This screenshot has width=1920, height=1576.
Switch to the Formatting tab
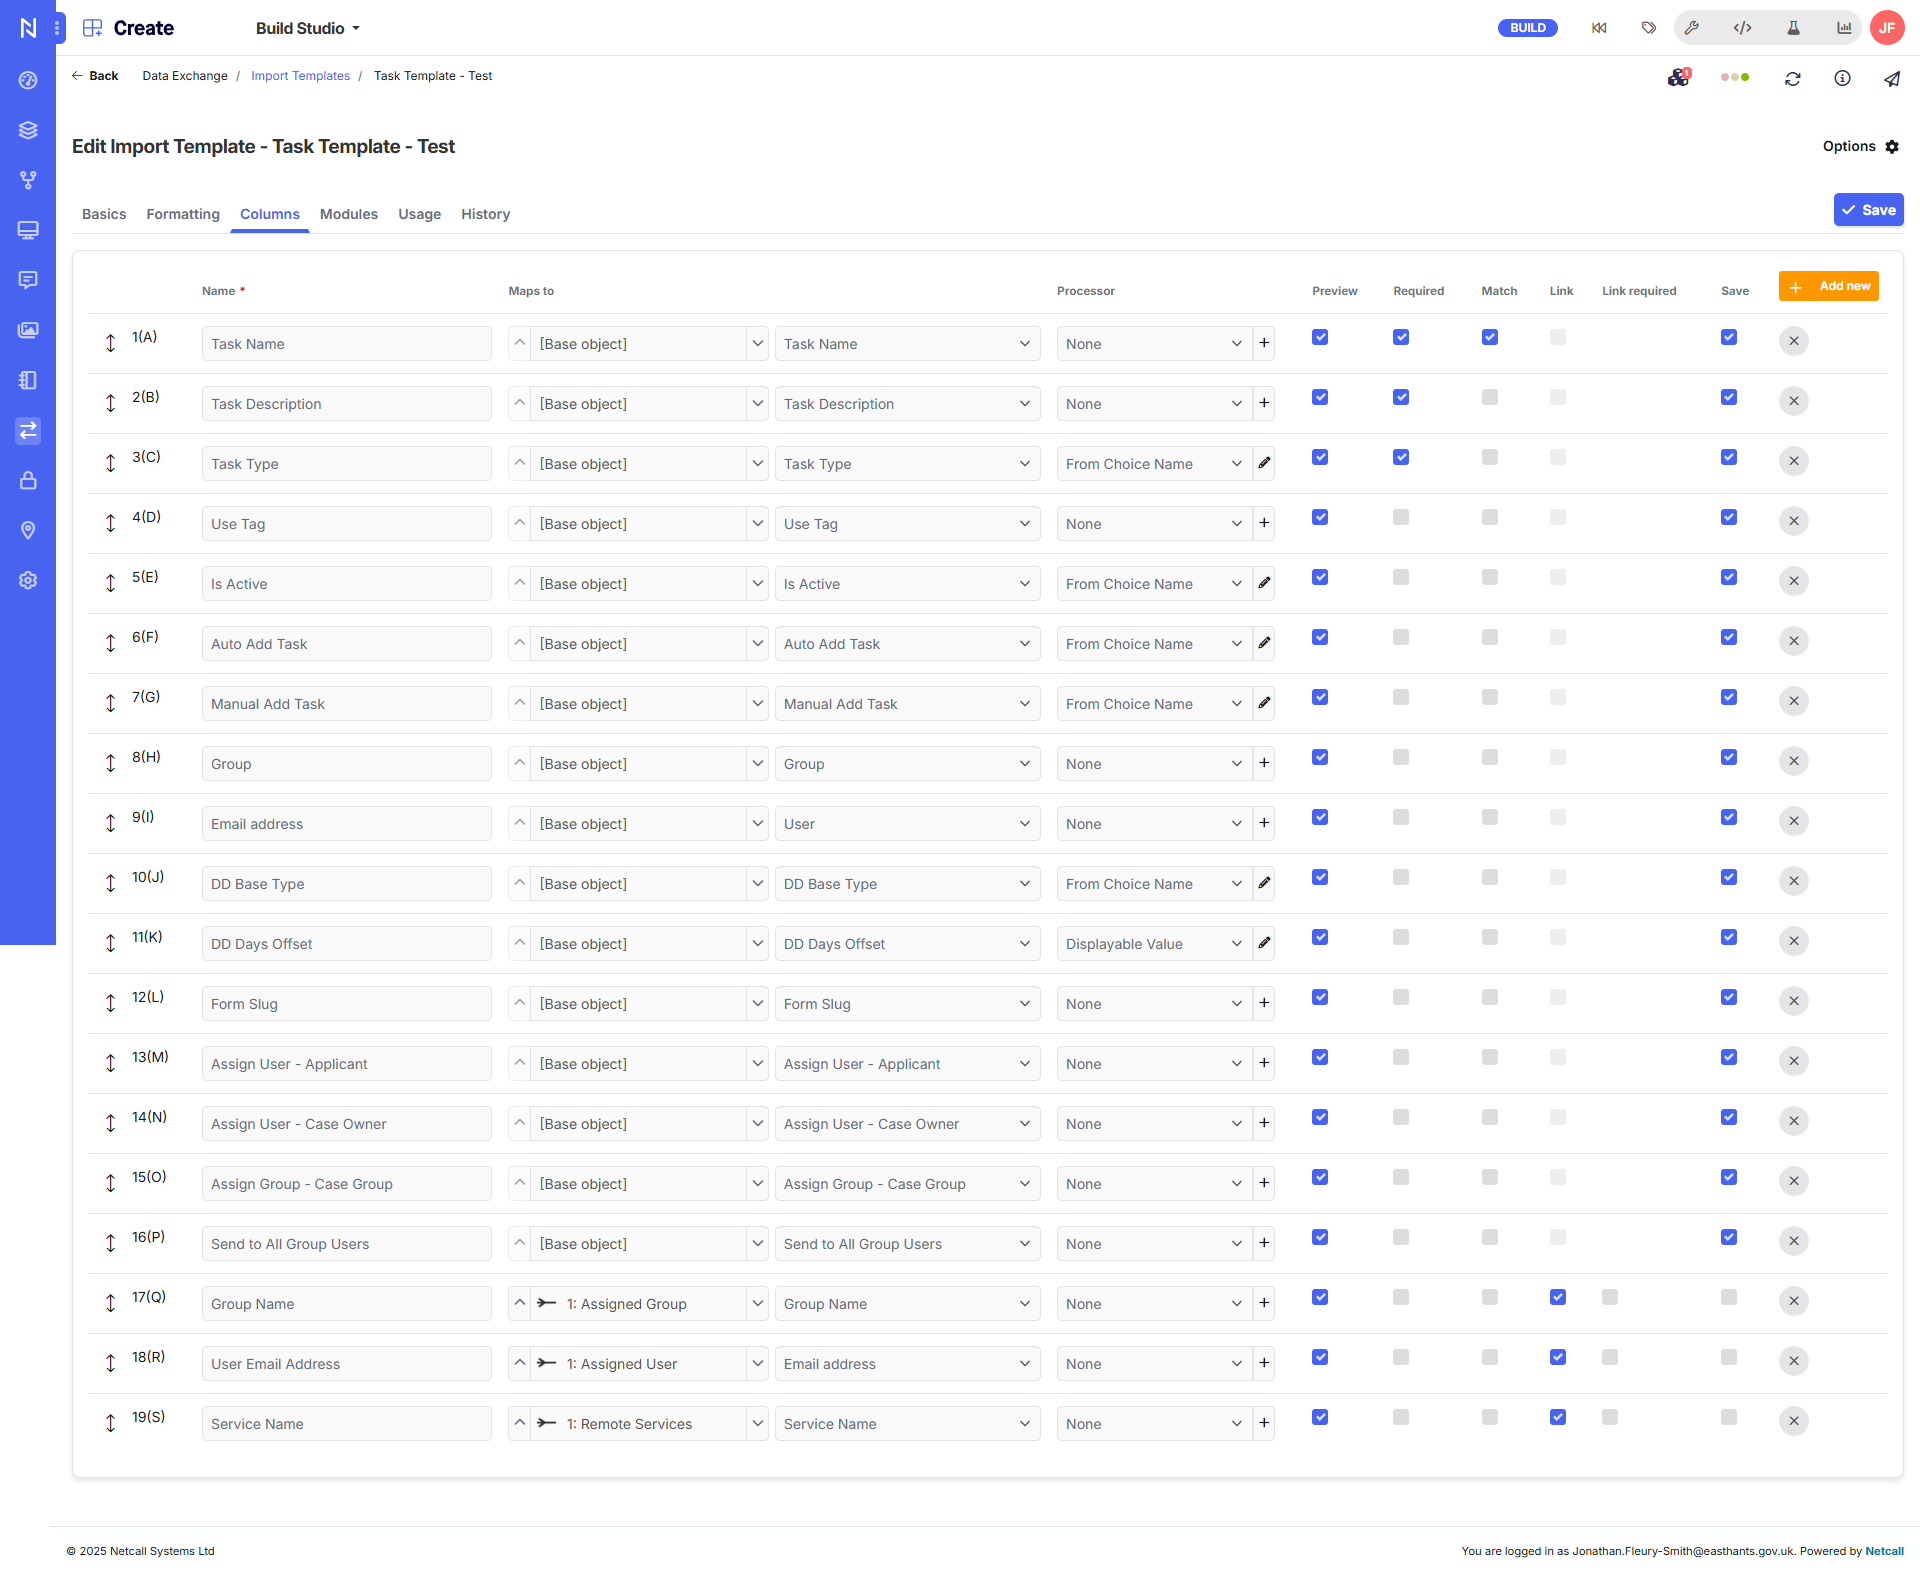click(183, 214)
